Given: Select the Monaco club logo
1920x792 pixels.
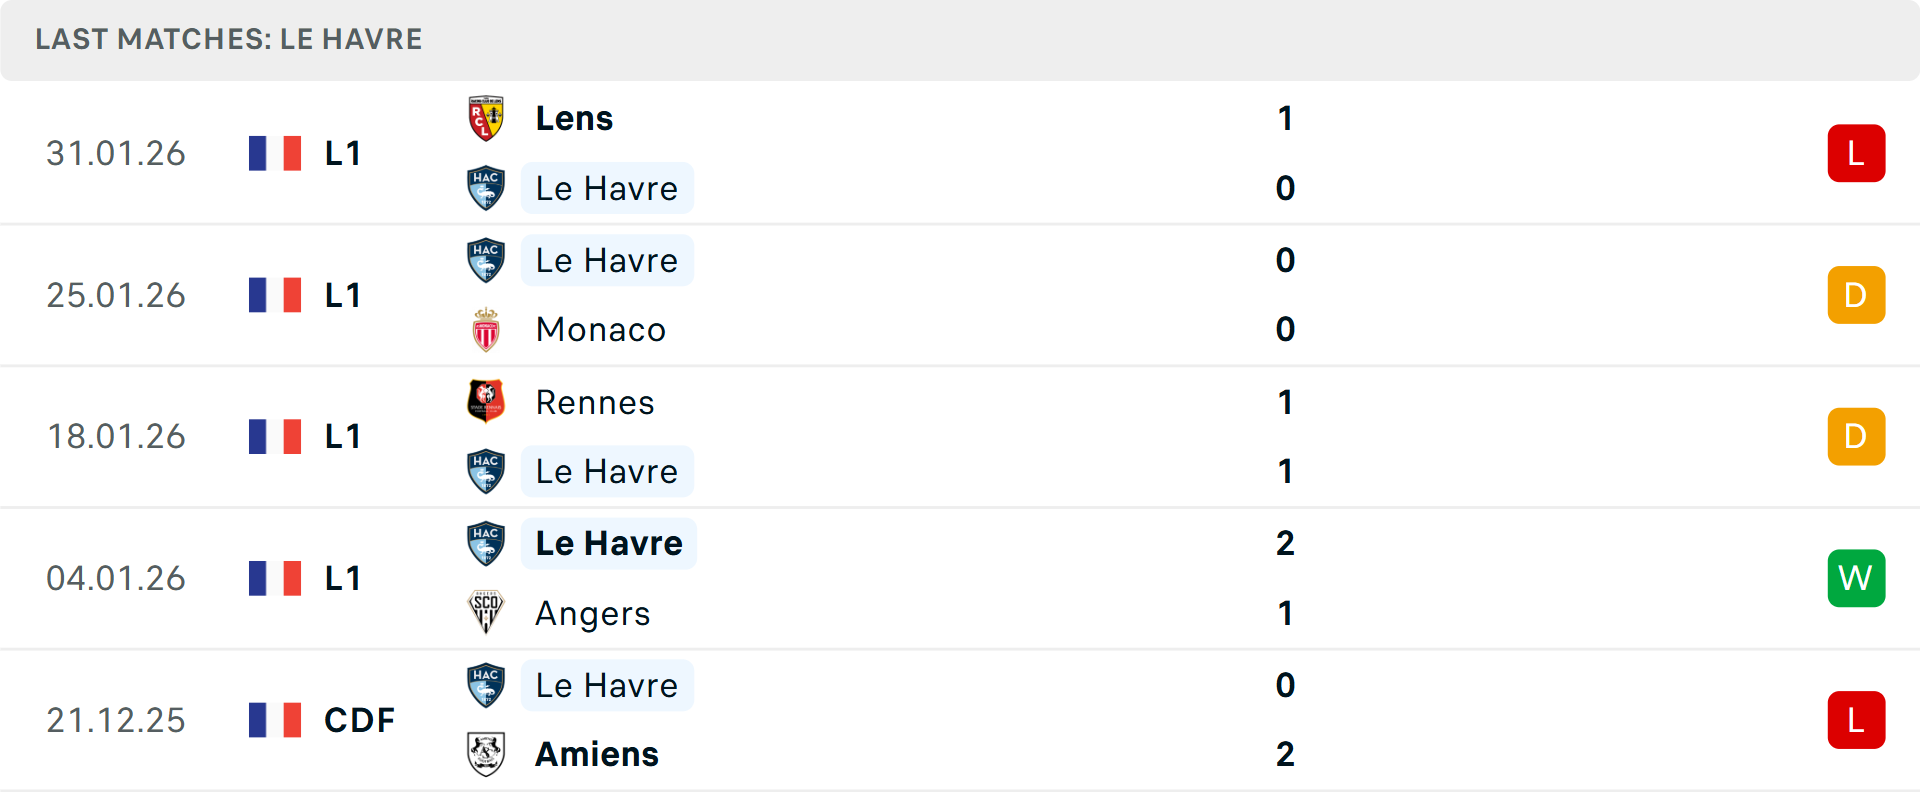Looking at the screenshot, I should pos(486,329).
